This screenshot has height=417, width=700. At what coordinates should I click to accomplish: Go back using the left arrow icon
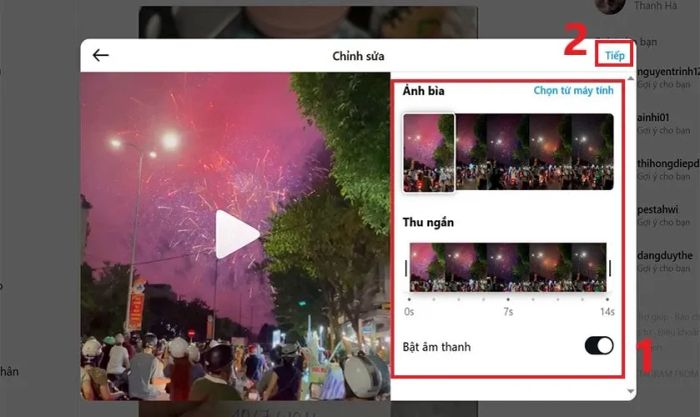pos(100,55)
